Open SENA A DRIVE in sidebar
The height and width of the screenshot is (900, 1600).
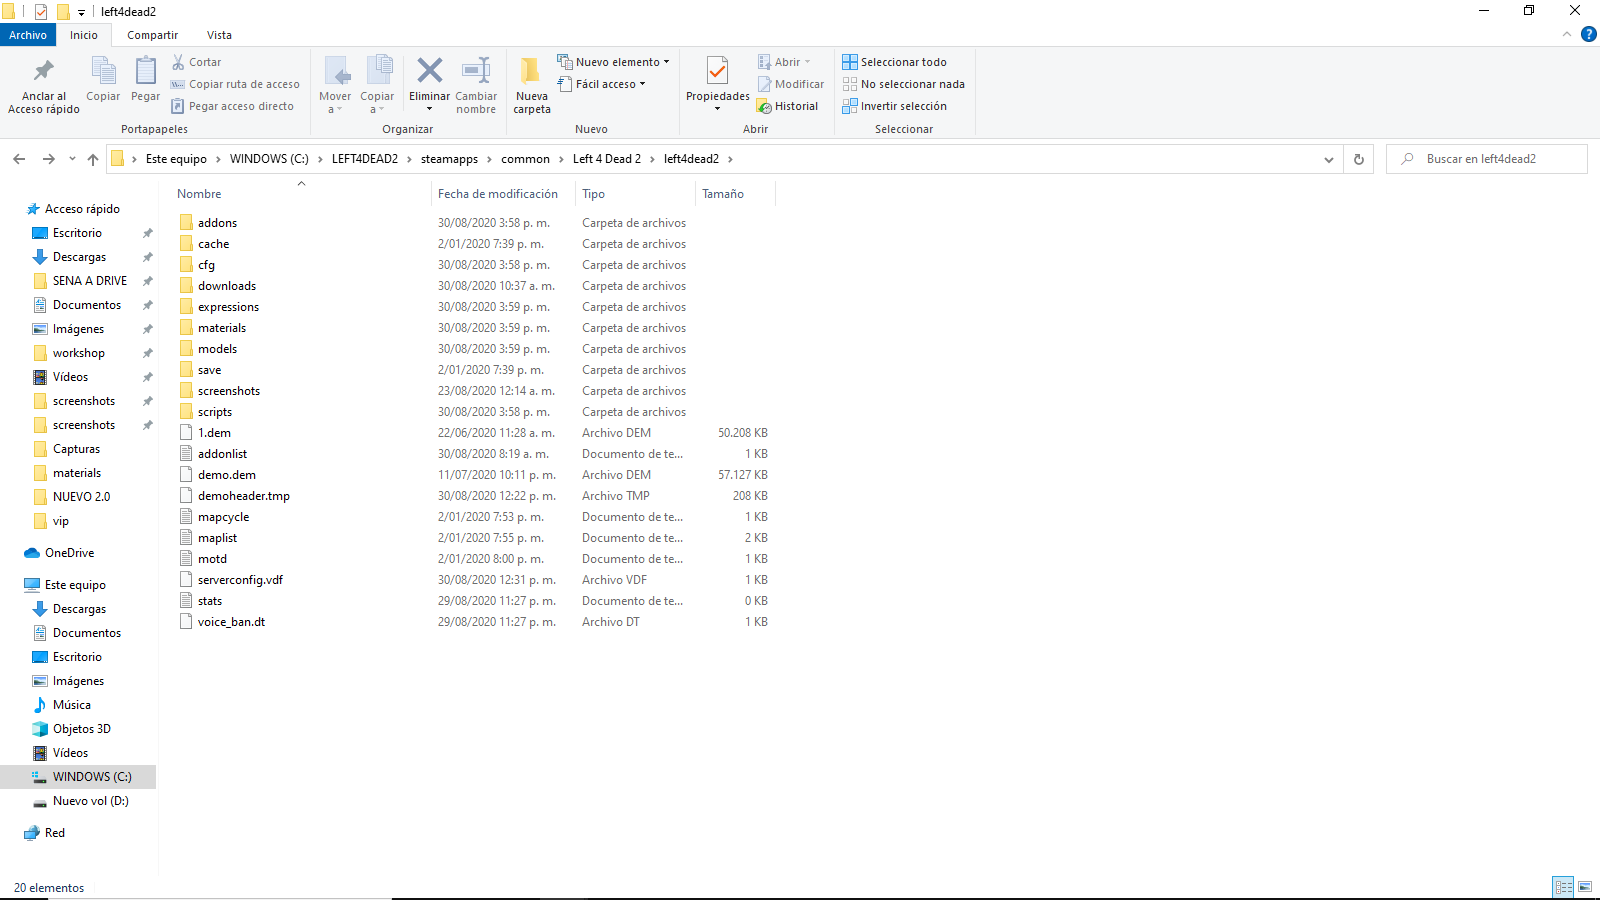(90, 281)
